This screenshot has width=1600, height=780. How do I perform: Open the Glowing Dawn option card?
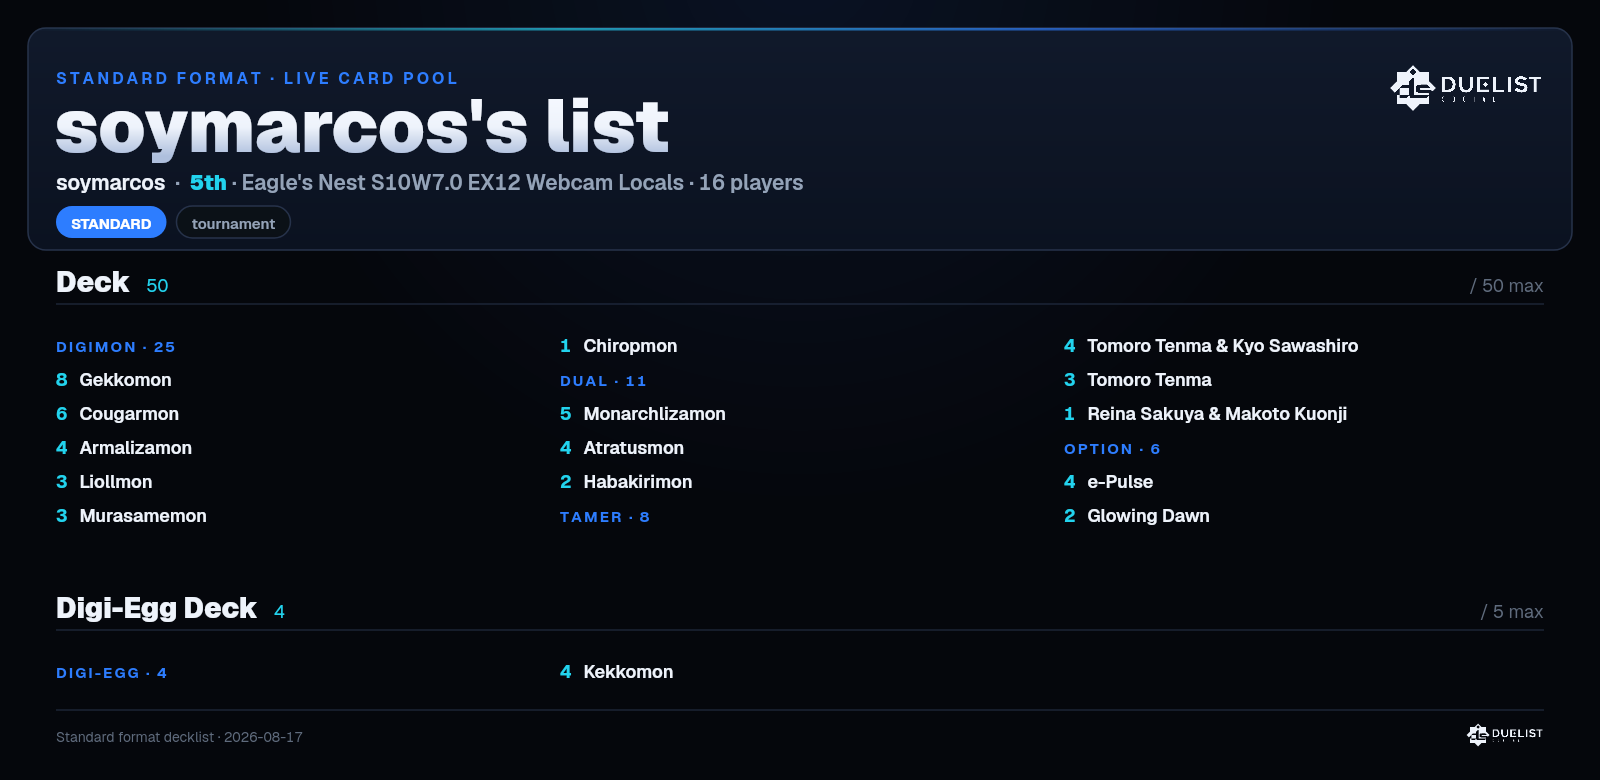(x=1137, y=516)
